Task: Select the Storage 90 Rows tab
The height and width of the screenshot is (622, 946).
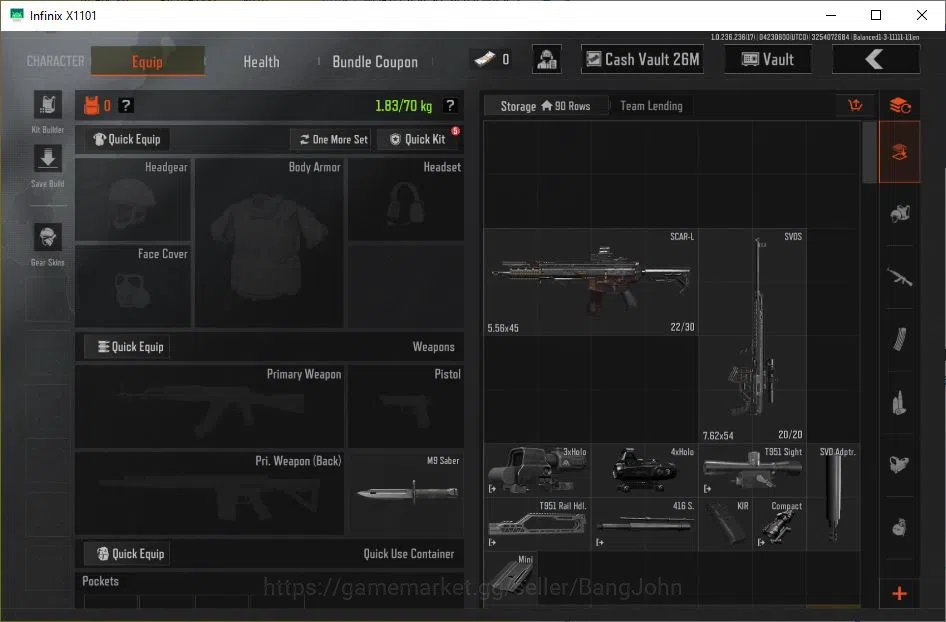Action: [545, 106]
